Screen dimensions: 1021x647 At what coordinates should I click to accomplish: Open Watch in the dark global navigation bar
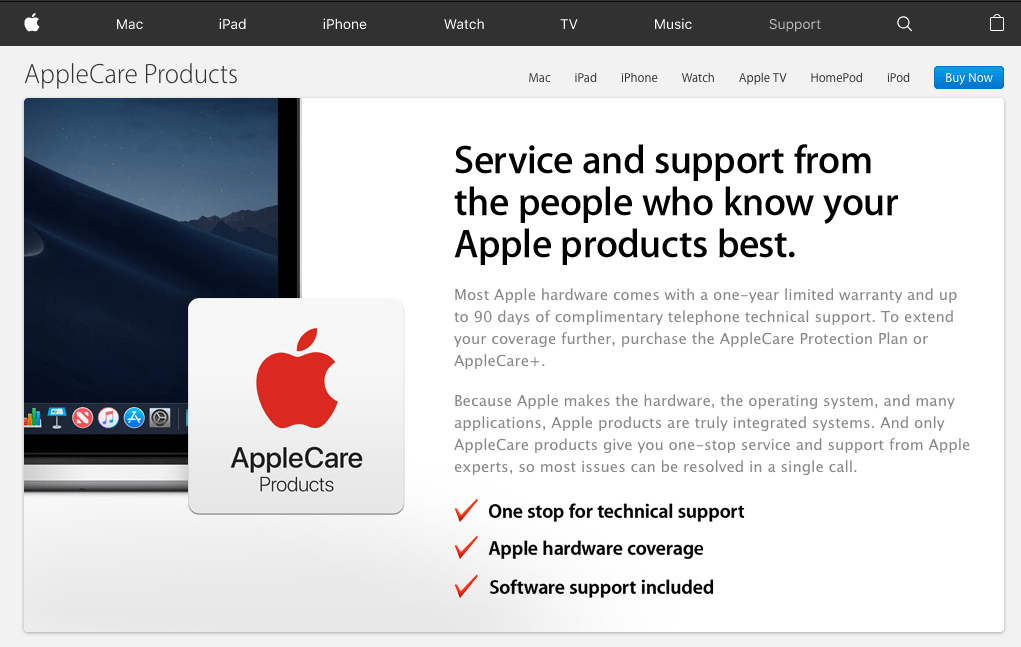464,24
